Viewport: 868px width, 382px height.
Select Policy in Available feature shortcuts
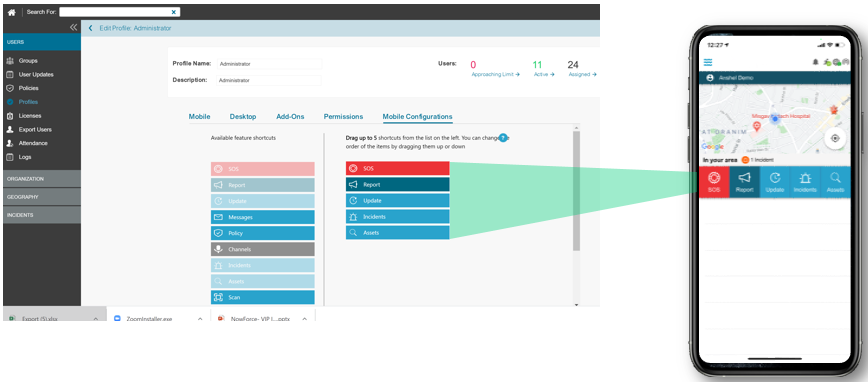tap(262, 233)
